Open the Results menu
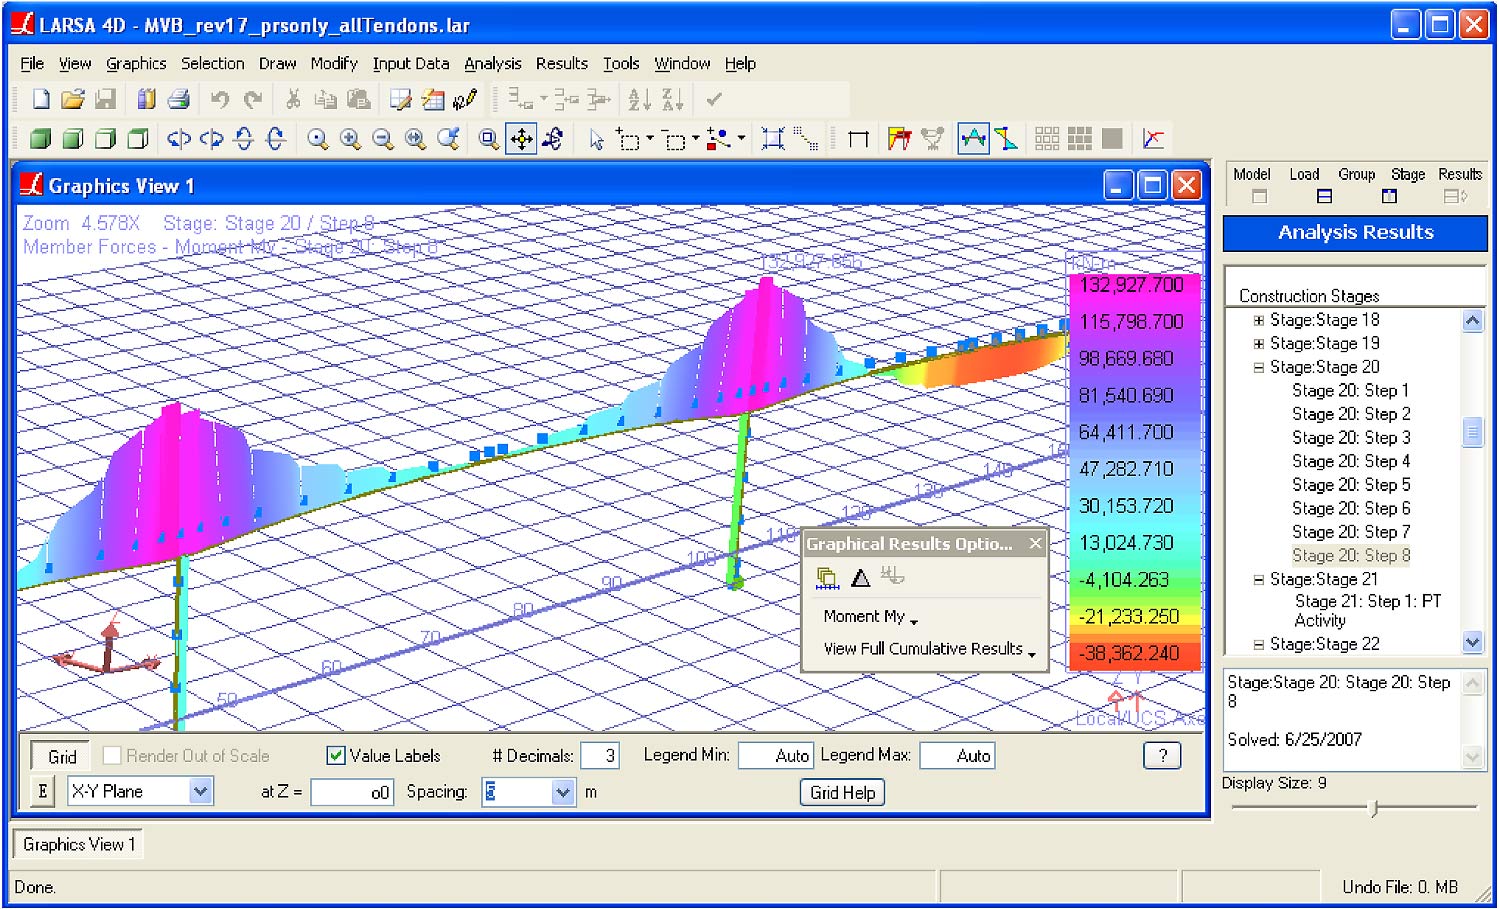This screenshot has height=909, width=1499. pyautogui.click(x=561, y=63)
